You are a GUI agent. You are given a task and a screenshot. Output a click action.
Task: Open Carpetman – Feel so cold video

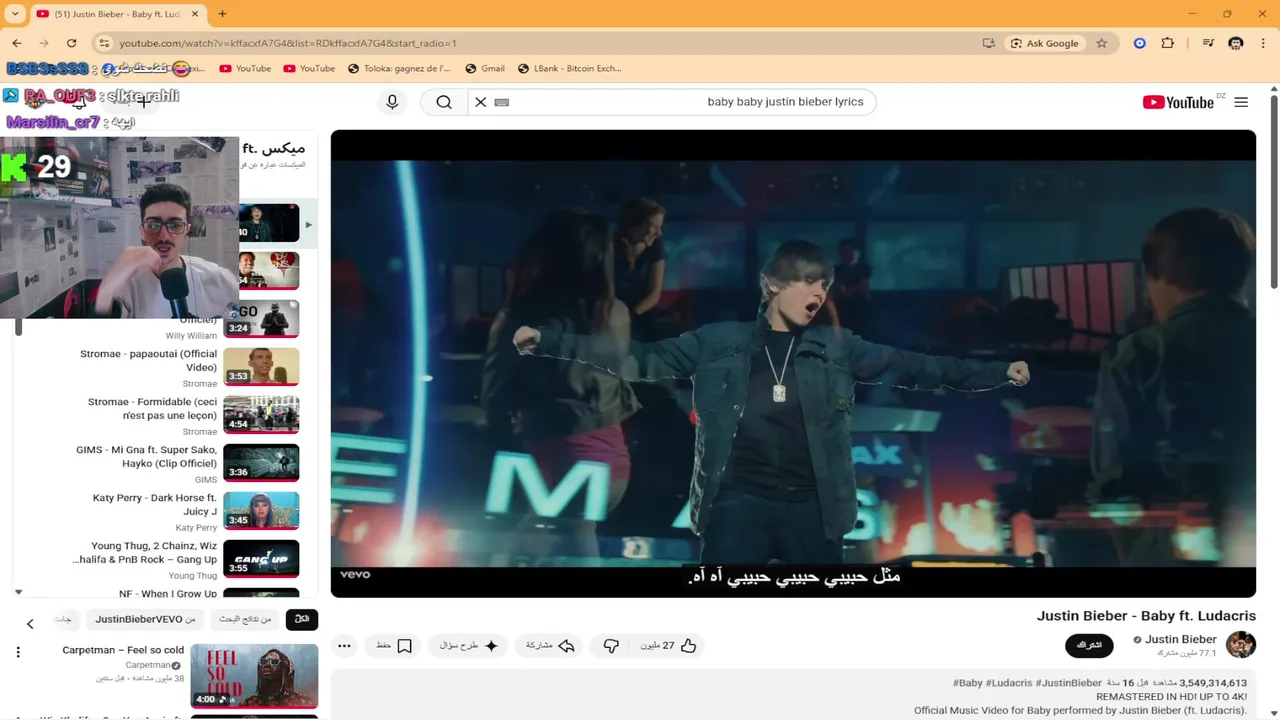[x=123, y=650]
